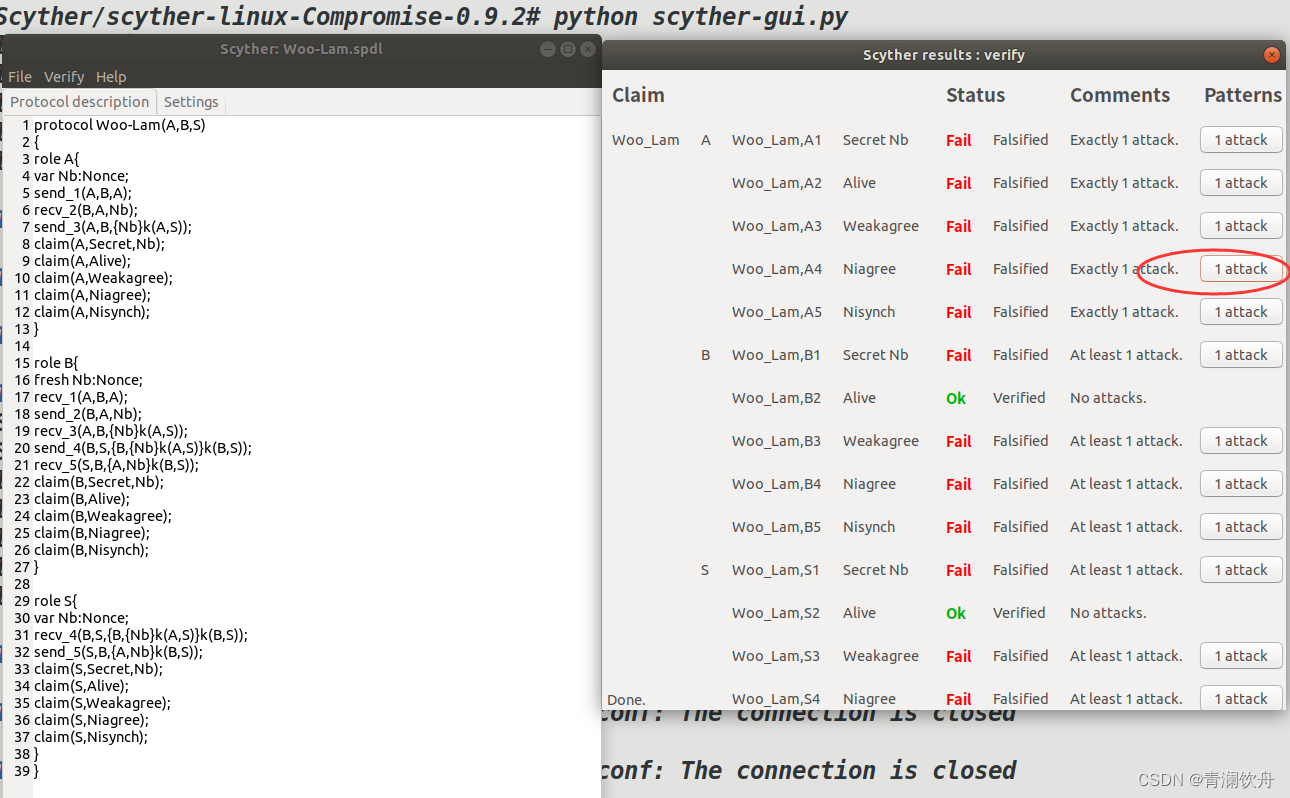Click the 'Comments' column header
This screenshot has height=798, width=1290.
click(x=1120, y=95)
